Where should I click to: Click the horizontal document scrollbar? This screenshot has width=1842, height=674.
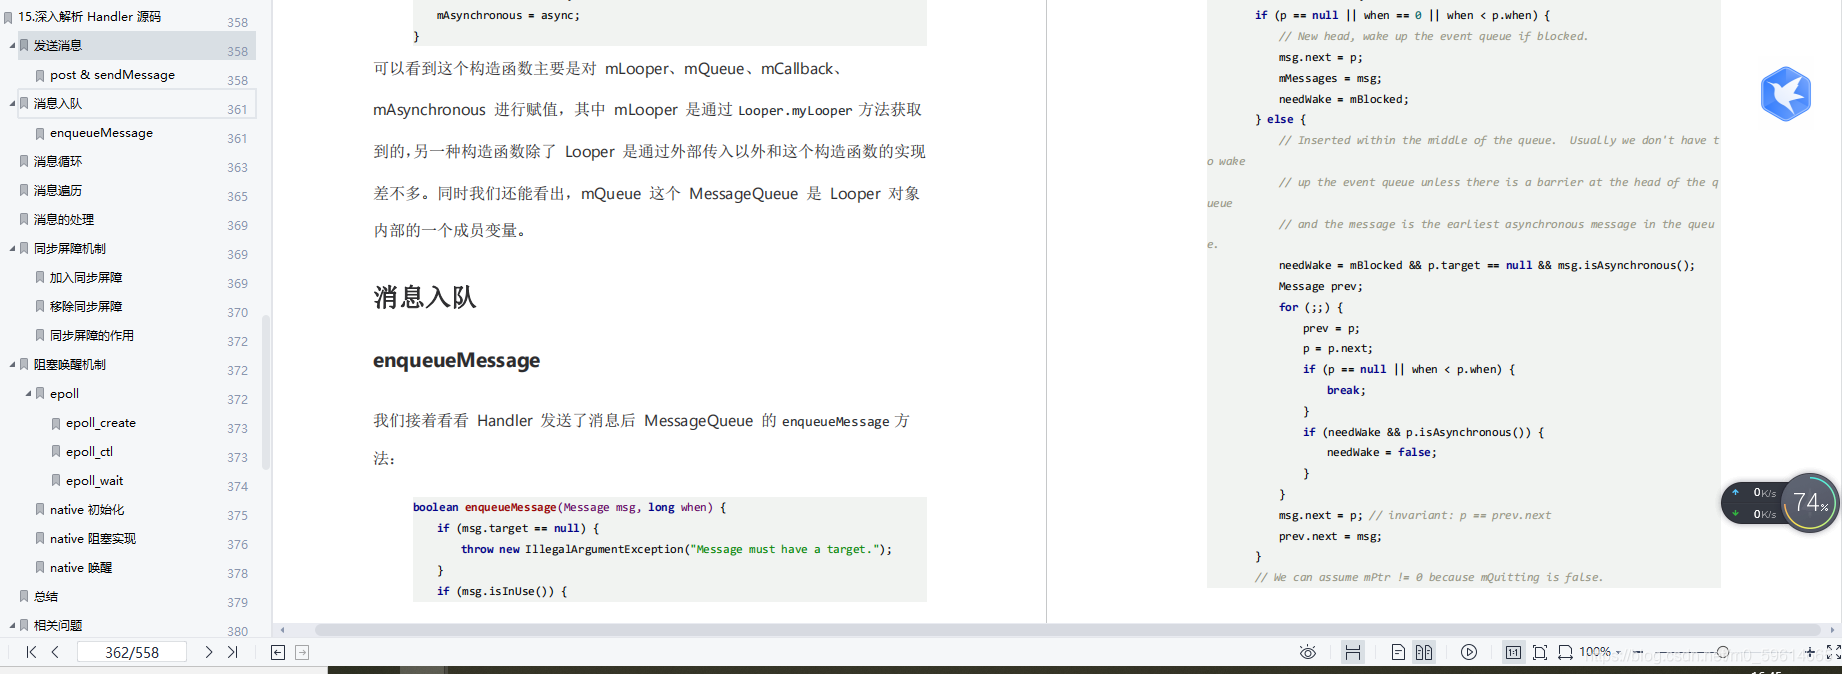pos(1067,630)
